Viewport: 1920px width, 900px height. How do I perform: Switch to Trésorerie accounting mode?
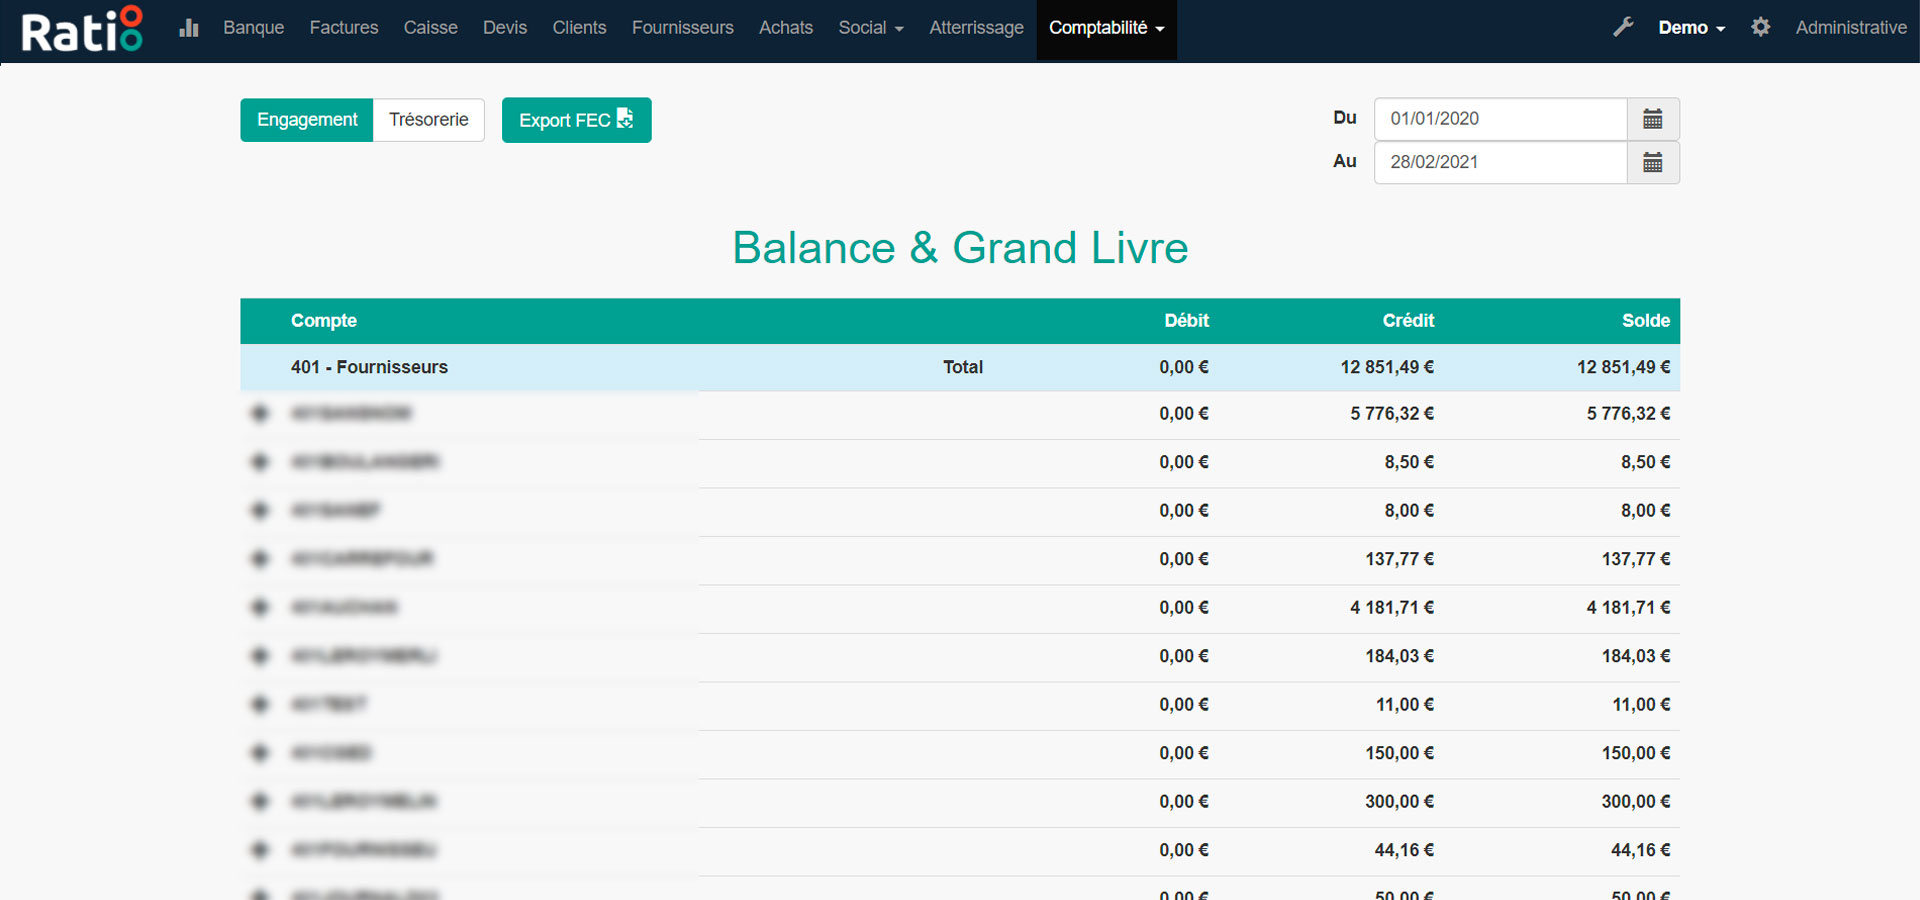pyautogui.click(x=428, y=120)
